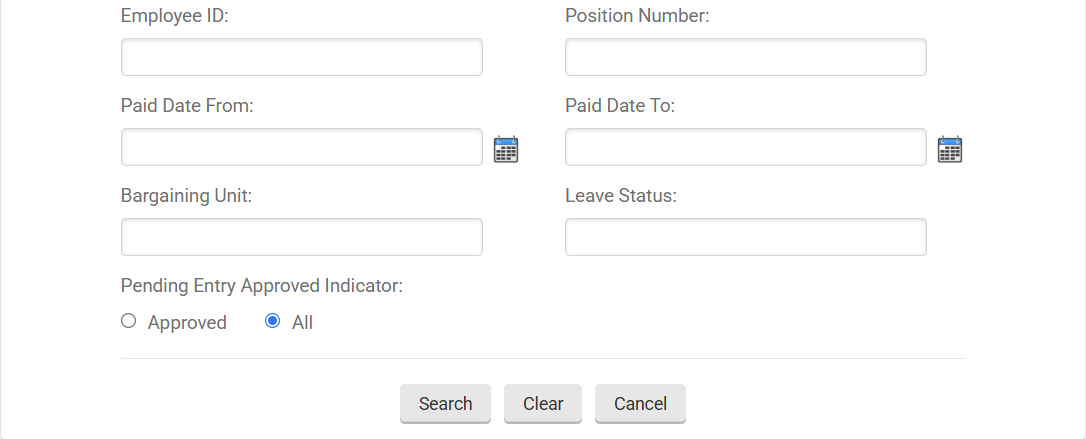This screenshot has height=439, width=1086.
Task: Click the 'Position Number:' label
Action: pos(637,16)
